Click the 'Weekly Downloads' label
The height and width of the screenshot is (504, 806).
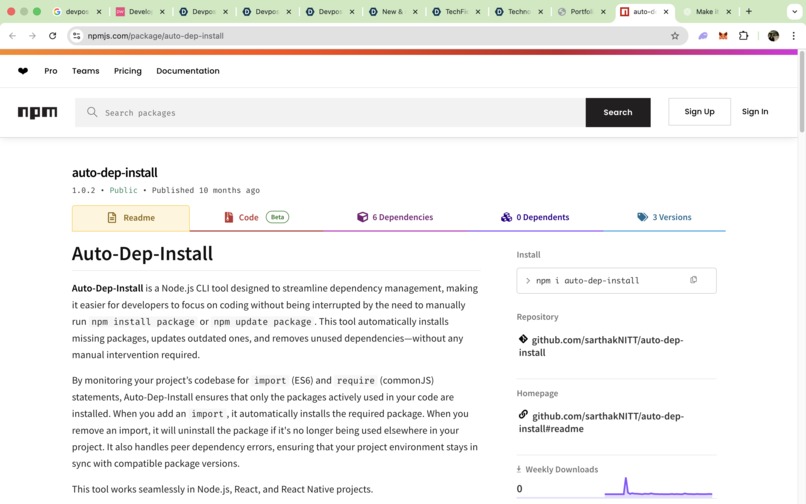(562, 469)
